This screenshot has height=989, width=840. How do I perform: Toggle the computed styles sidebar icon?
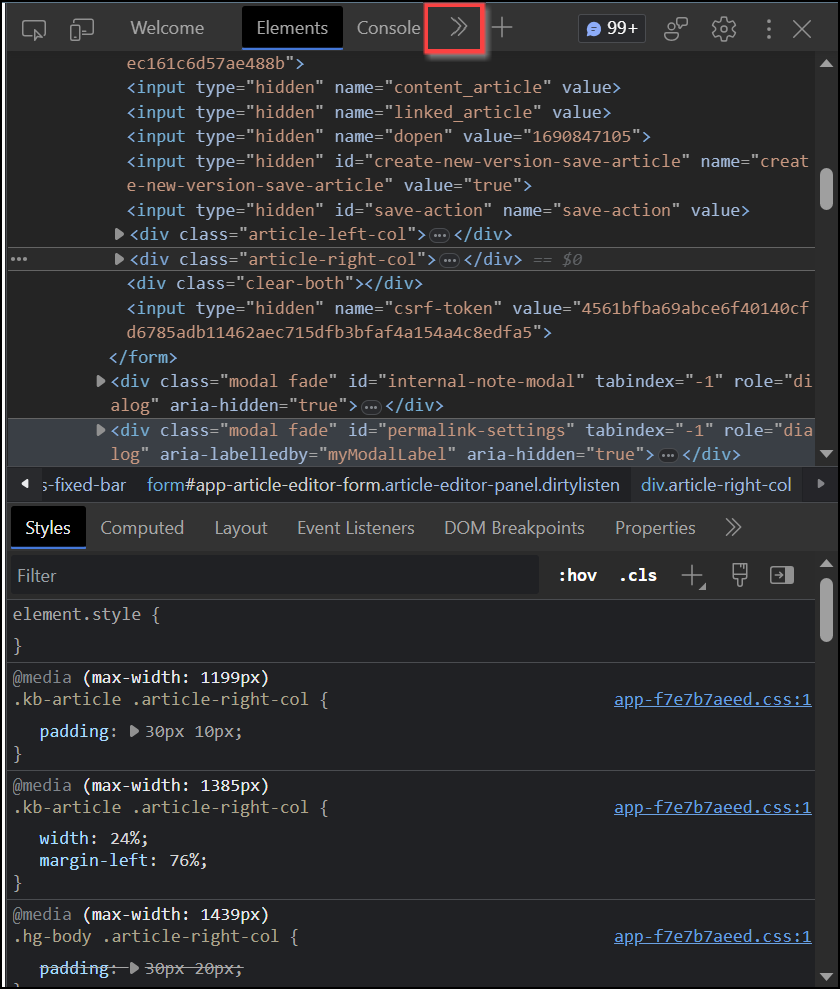781,575
